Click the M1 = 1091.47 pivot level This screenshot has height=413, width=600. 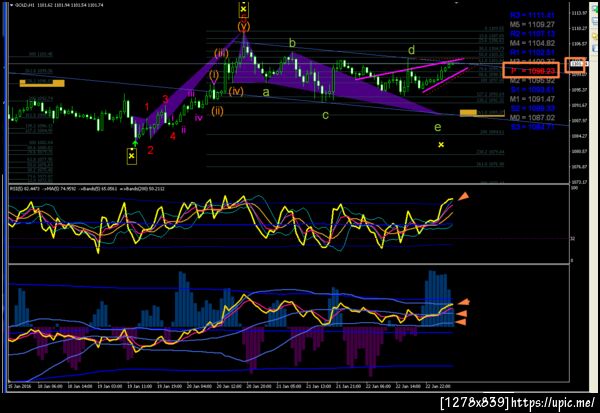[532, 99]
